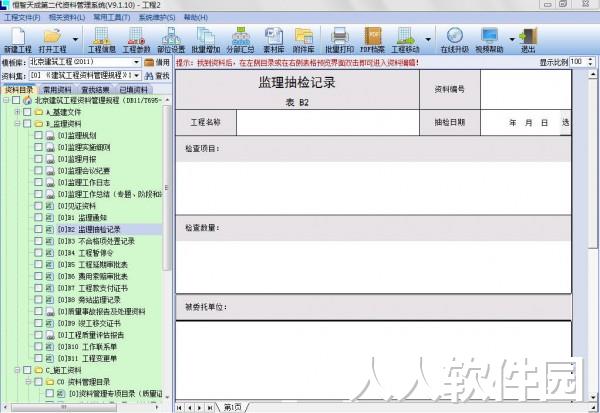Select the 第1页 page tab
Image resolution: width=600 pixels, height=413 pixels.
click(232, 408)
